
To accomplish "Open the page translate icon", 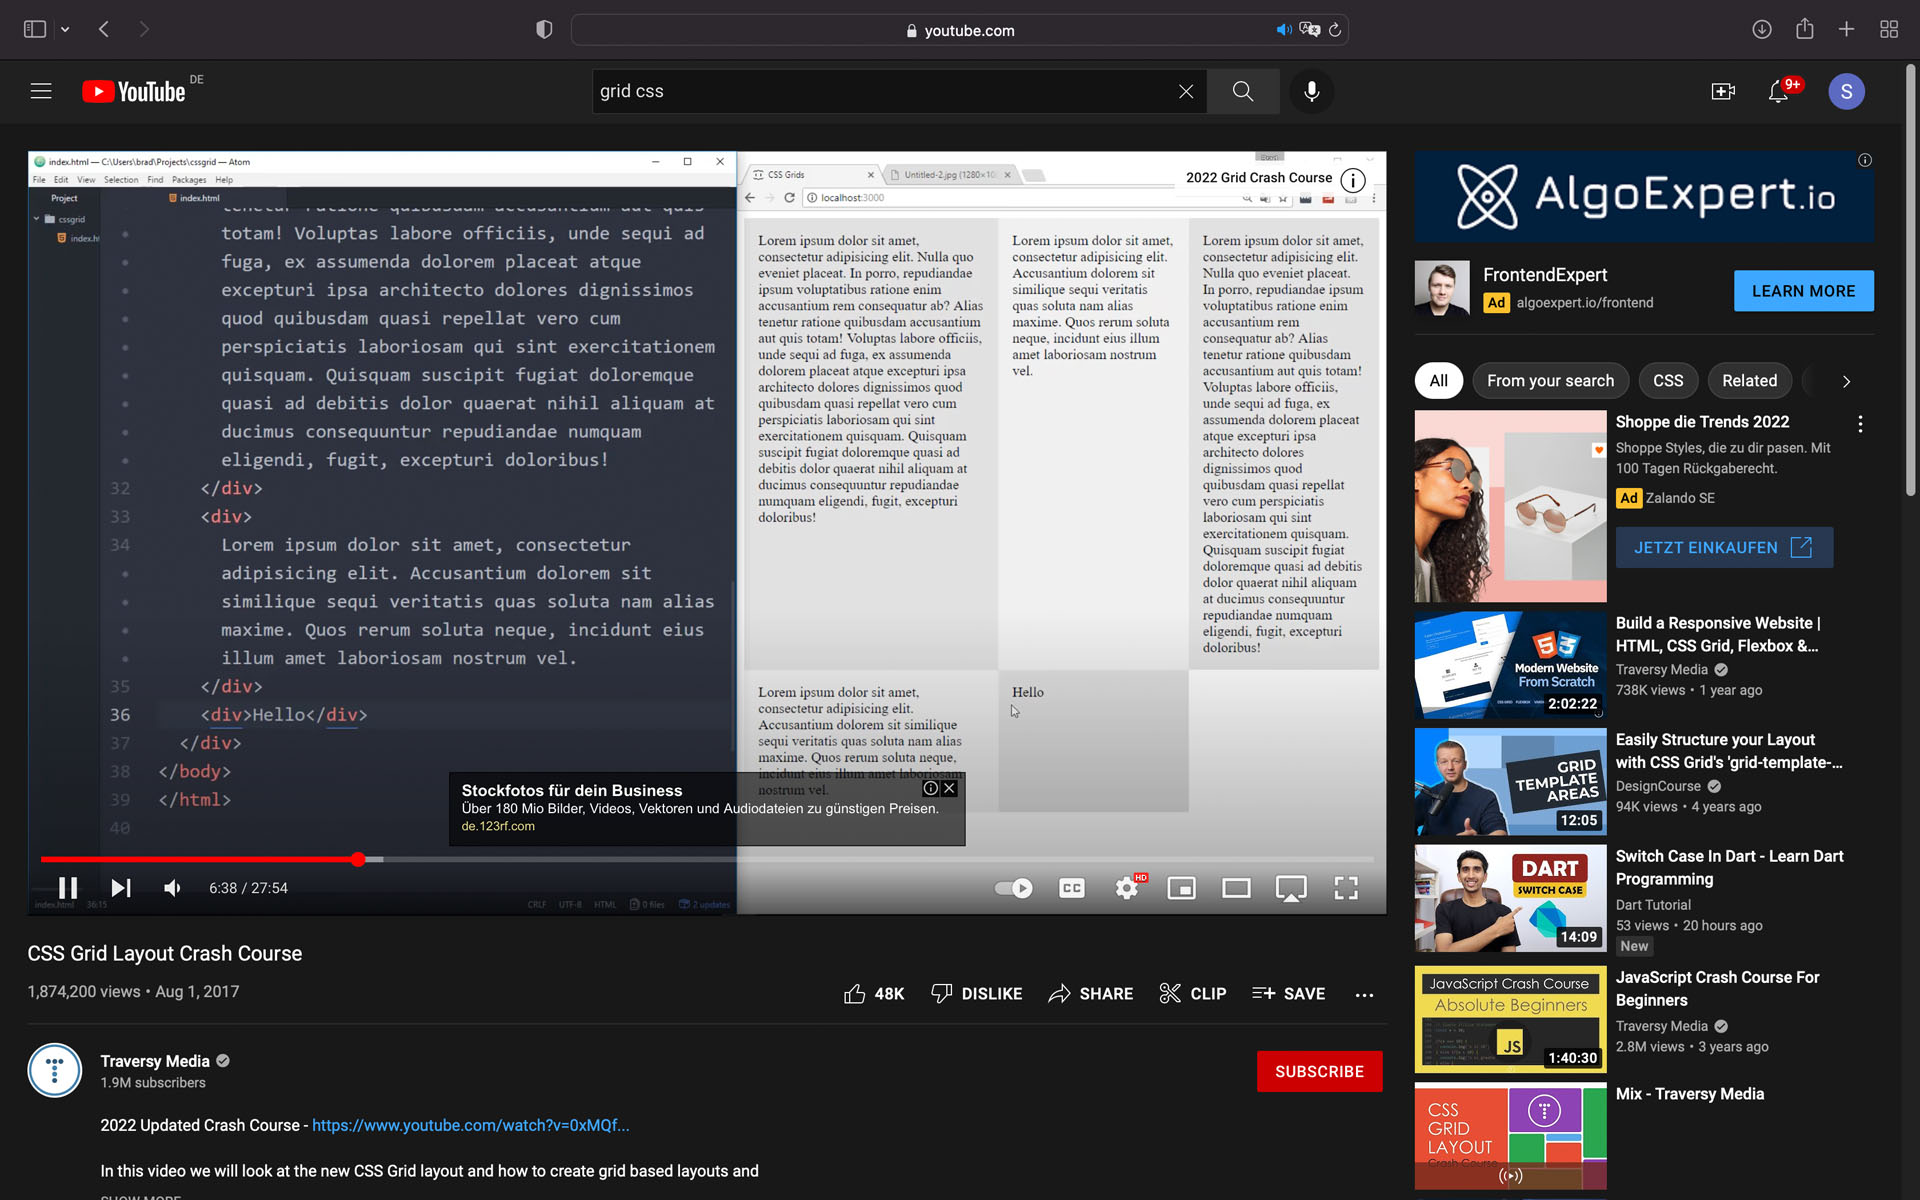I will (1310, 30).
